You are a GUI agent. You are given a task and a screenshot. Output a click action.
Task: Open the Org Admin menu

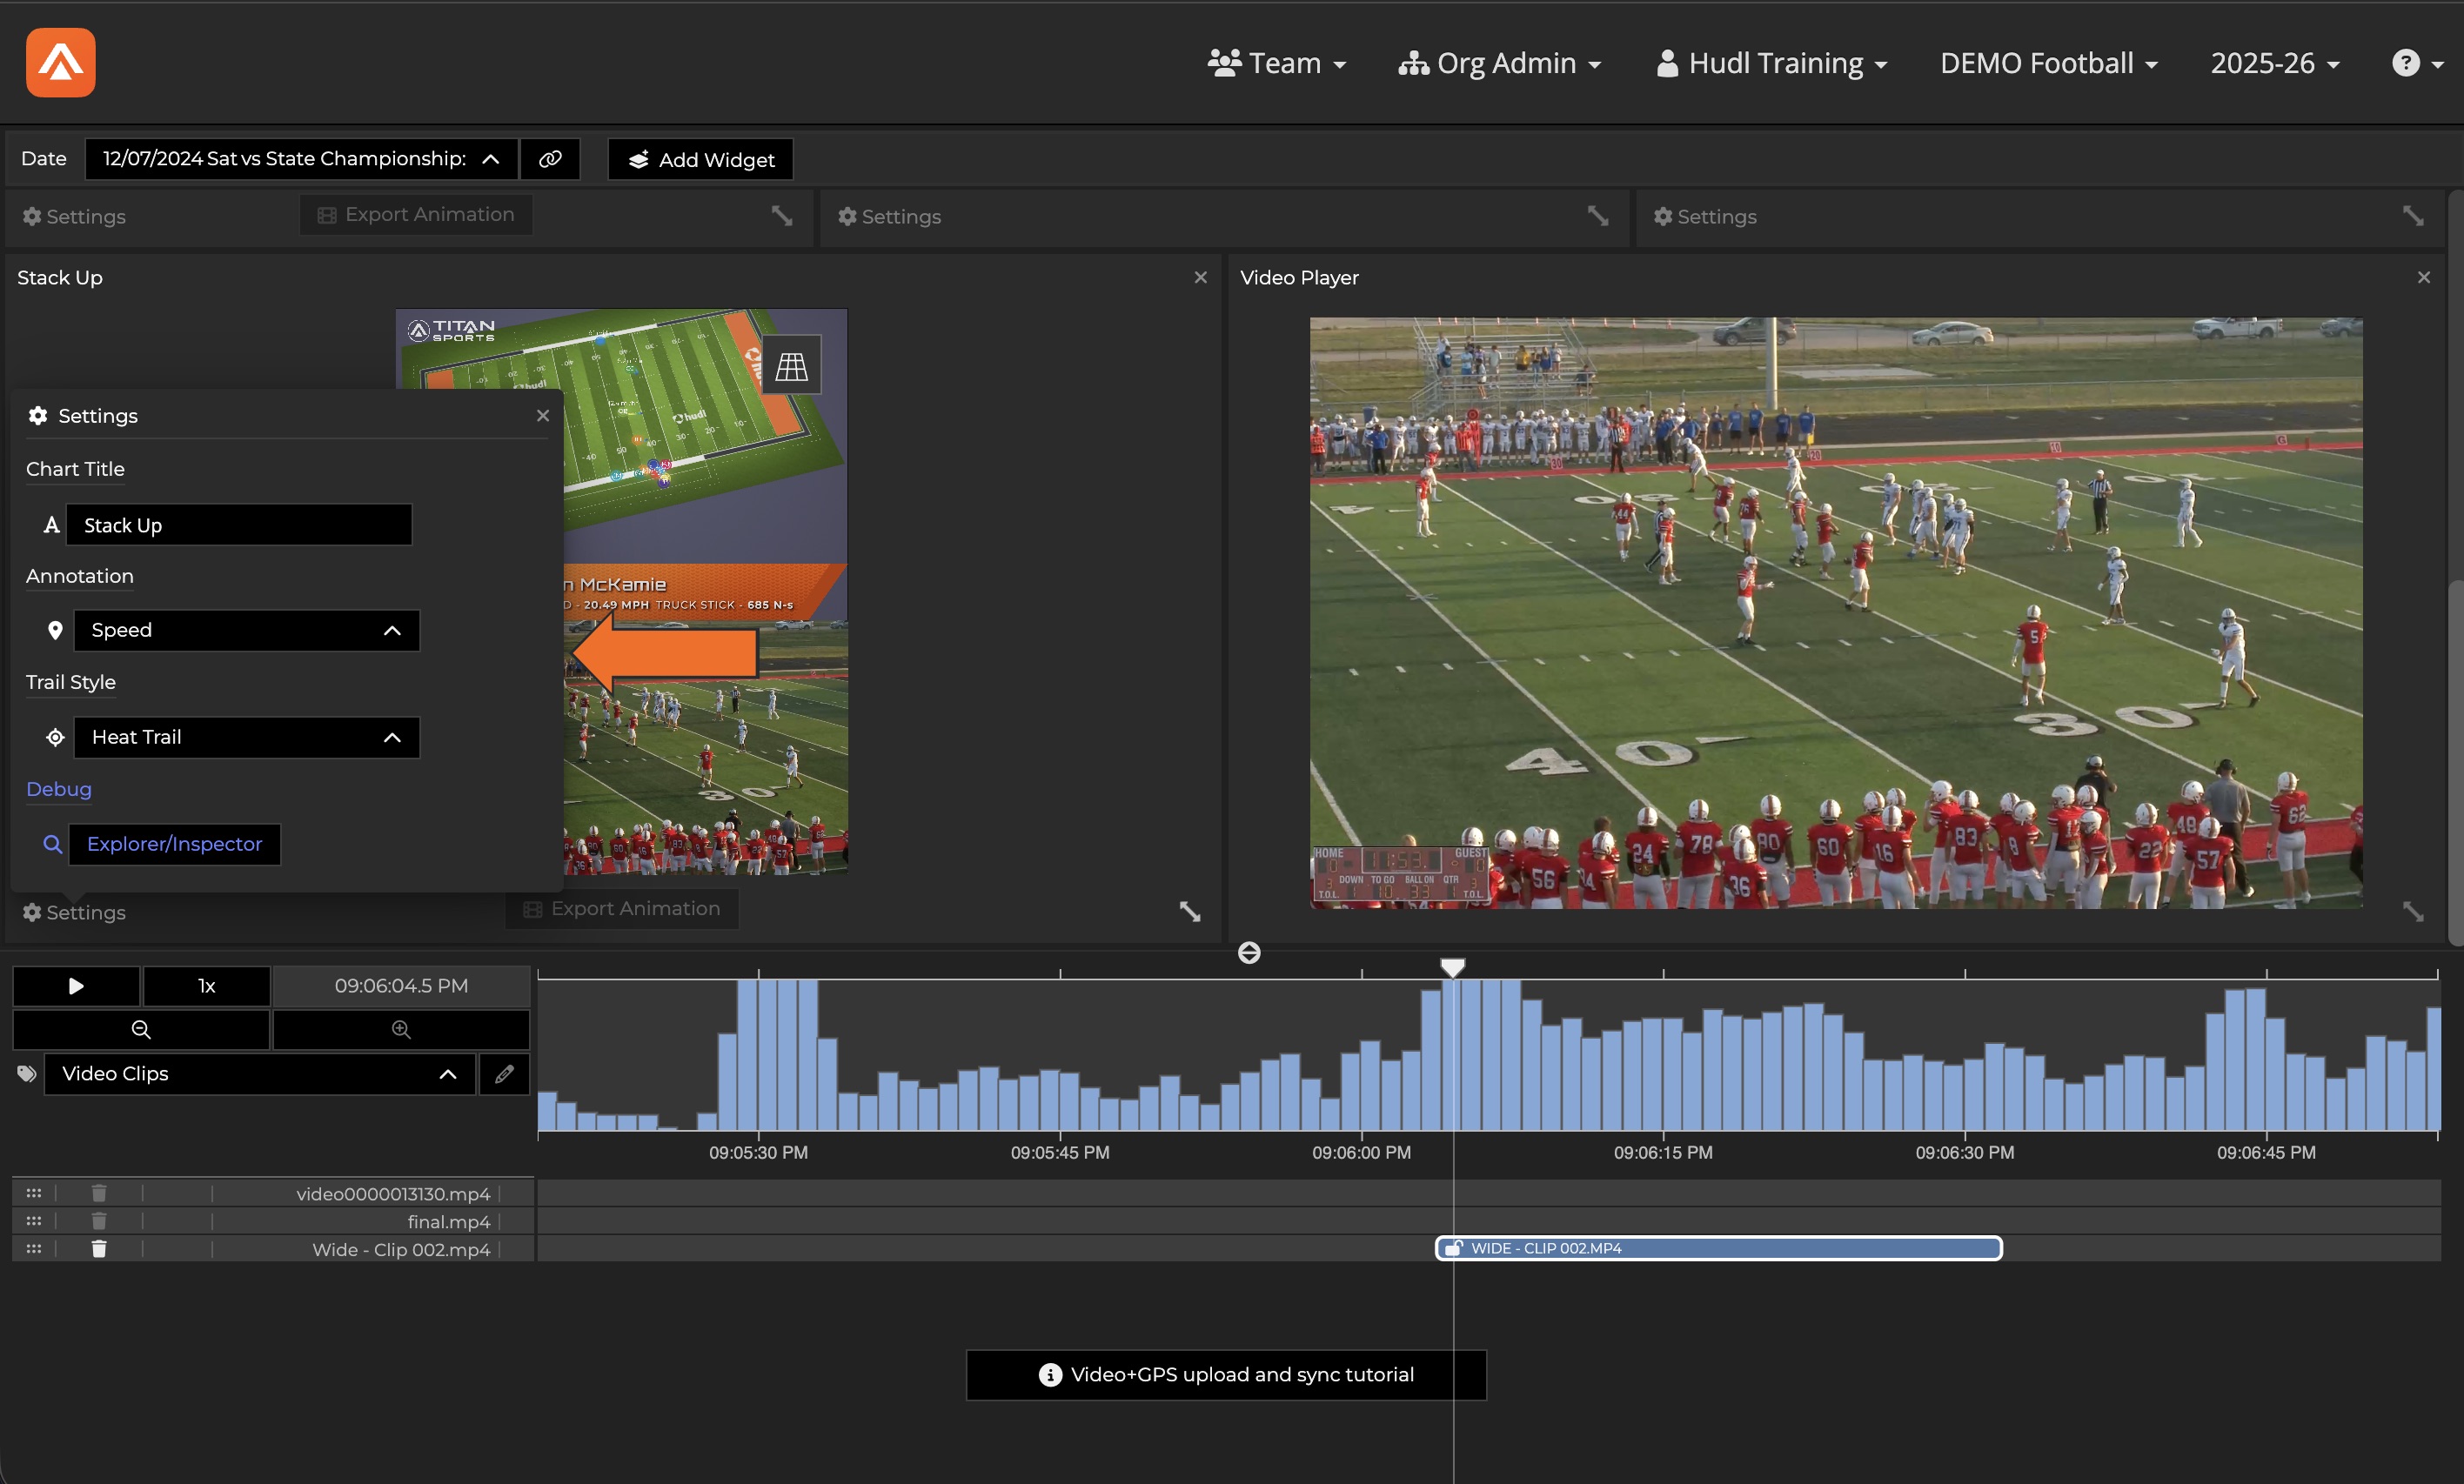(x=1500, y=63)
